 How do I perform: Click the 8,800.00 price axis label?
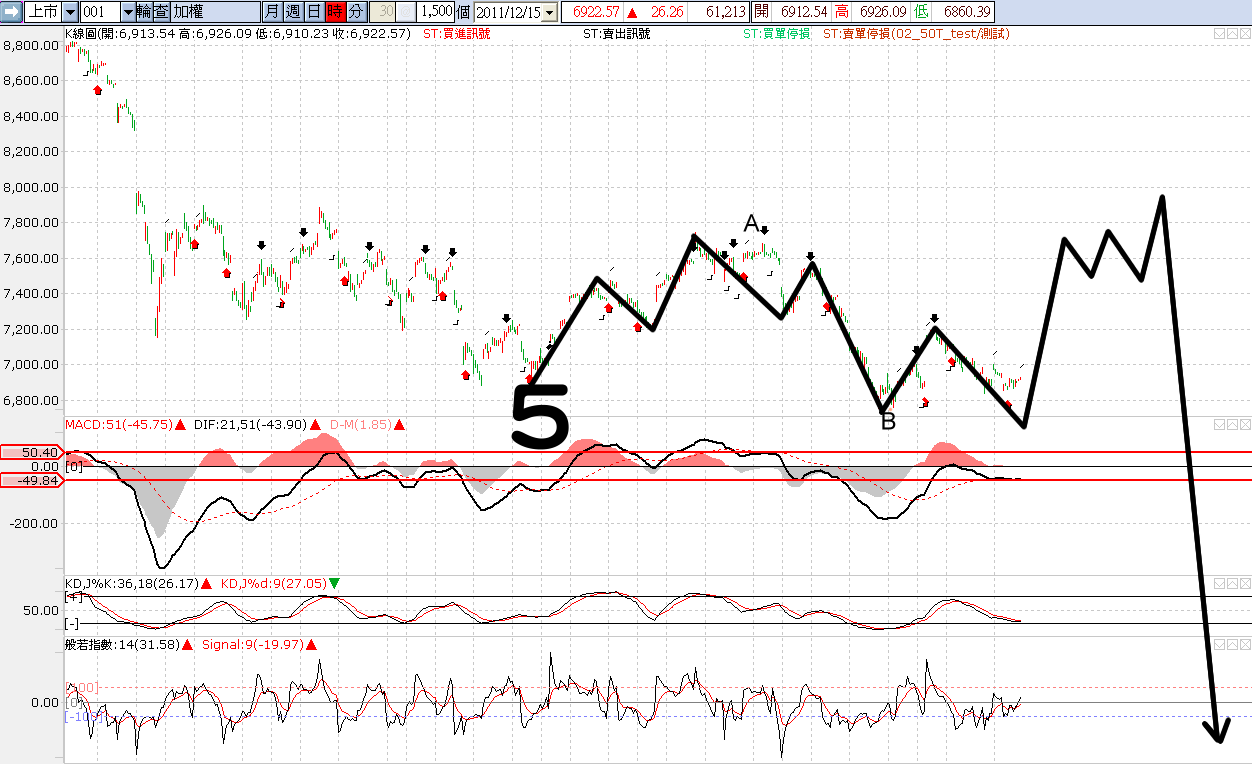tap(30, 46)
